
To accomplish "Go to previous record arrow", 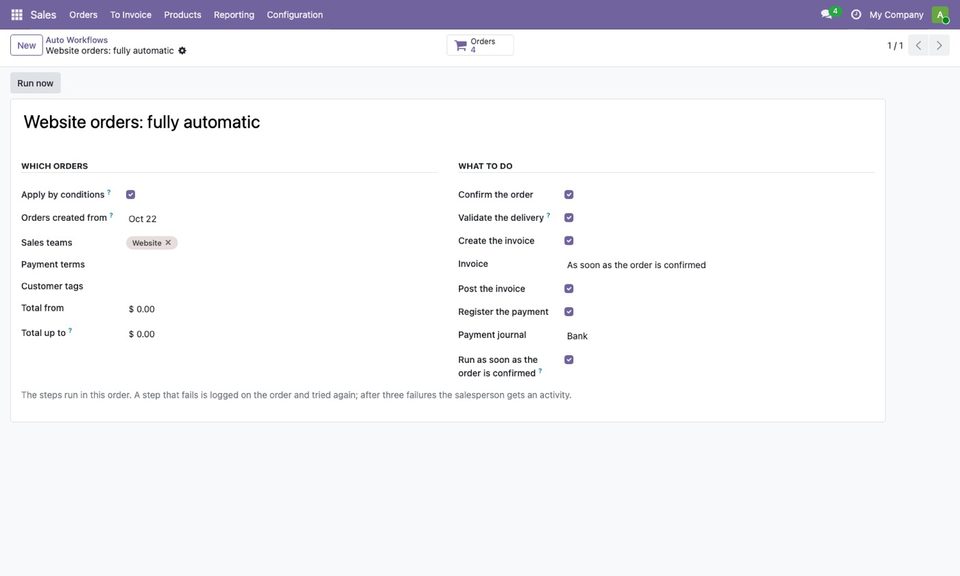I will click(918, 45).
